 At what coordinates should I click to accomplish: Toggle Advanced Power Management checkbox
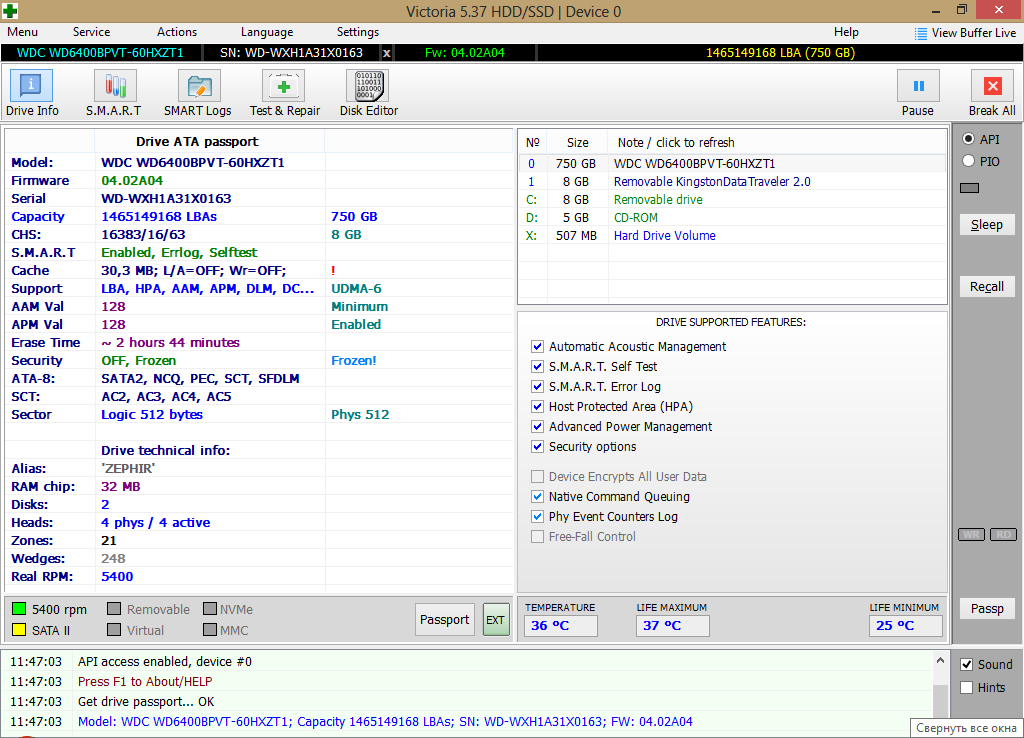pyautogui.click(x=537, y=426)
